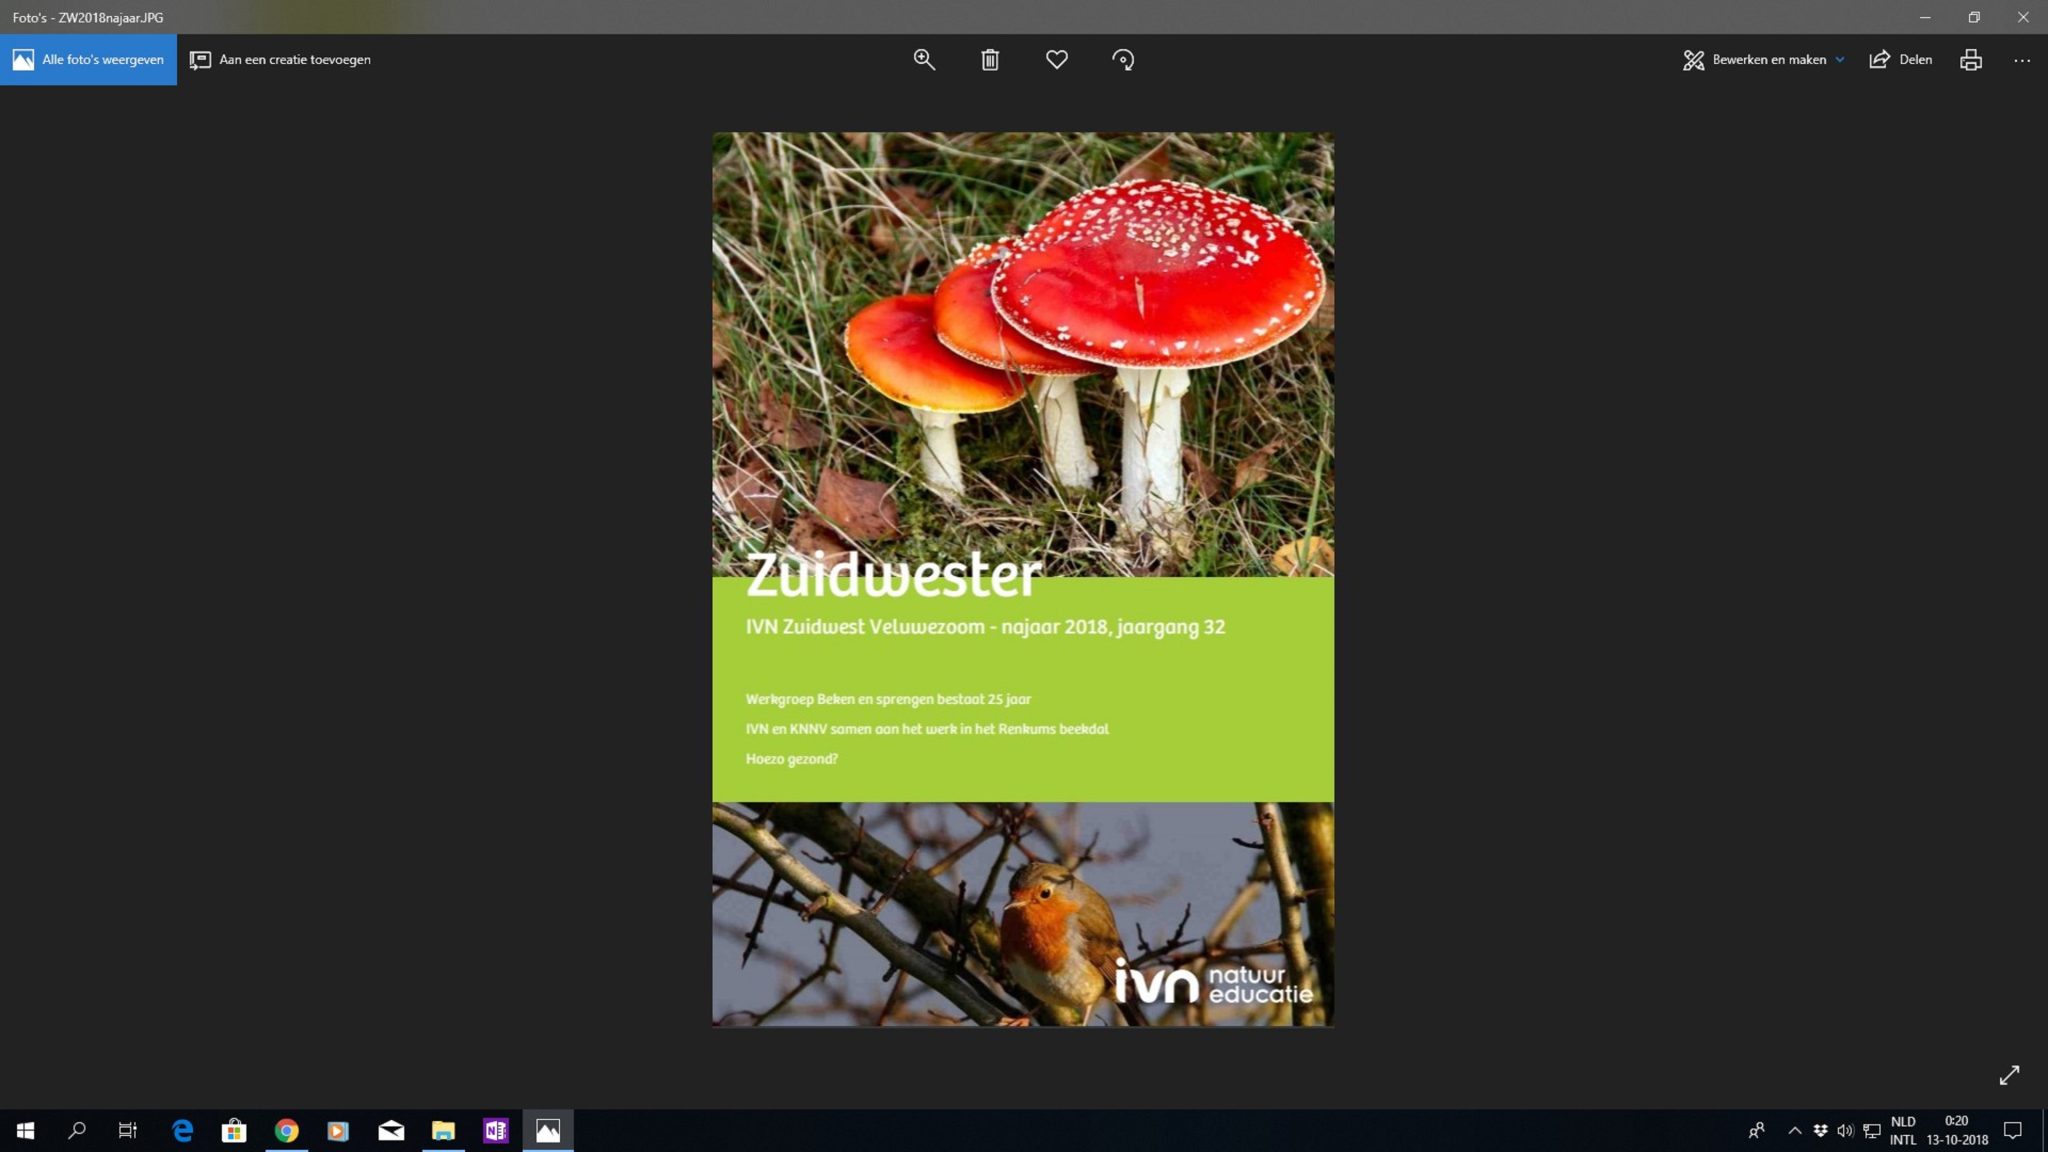
Task: Show hidden system tray icons chevron
Action: tap(1794, 1131)
